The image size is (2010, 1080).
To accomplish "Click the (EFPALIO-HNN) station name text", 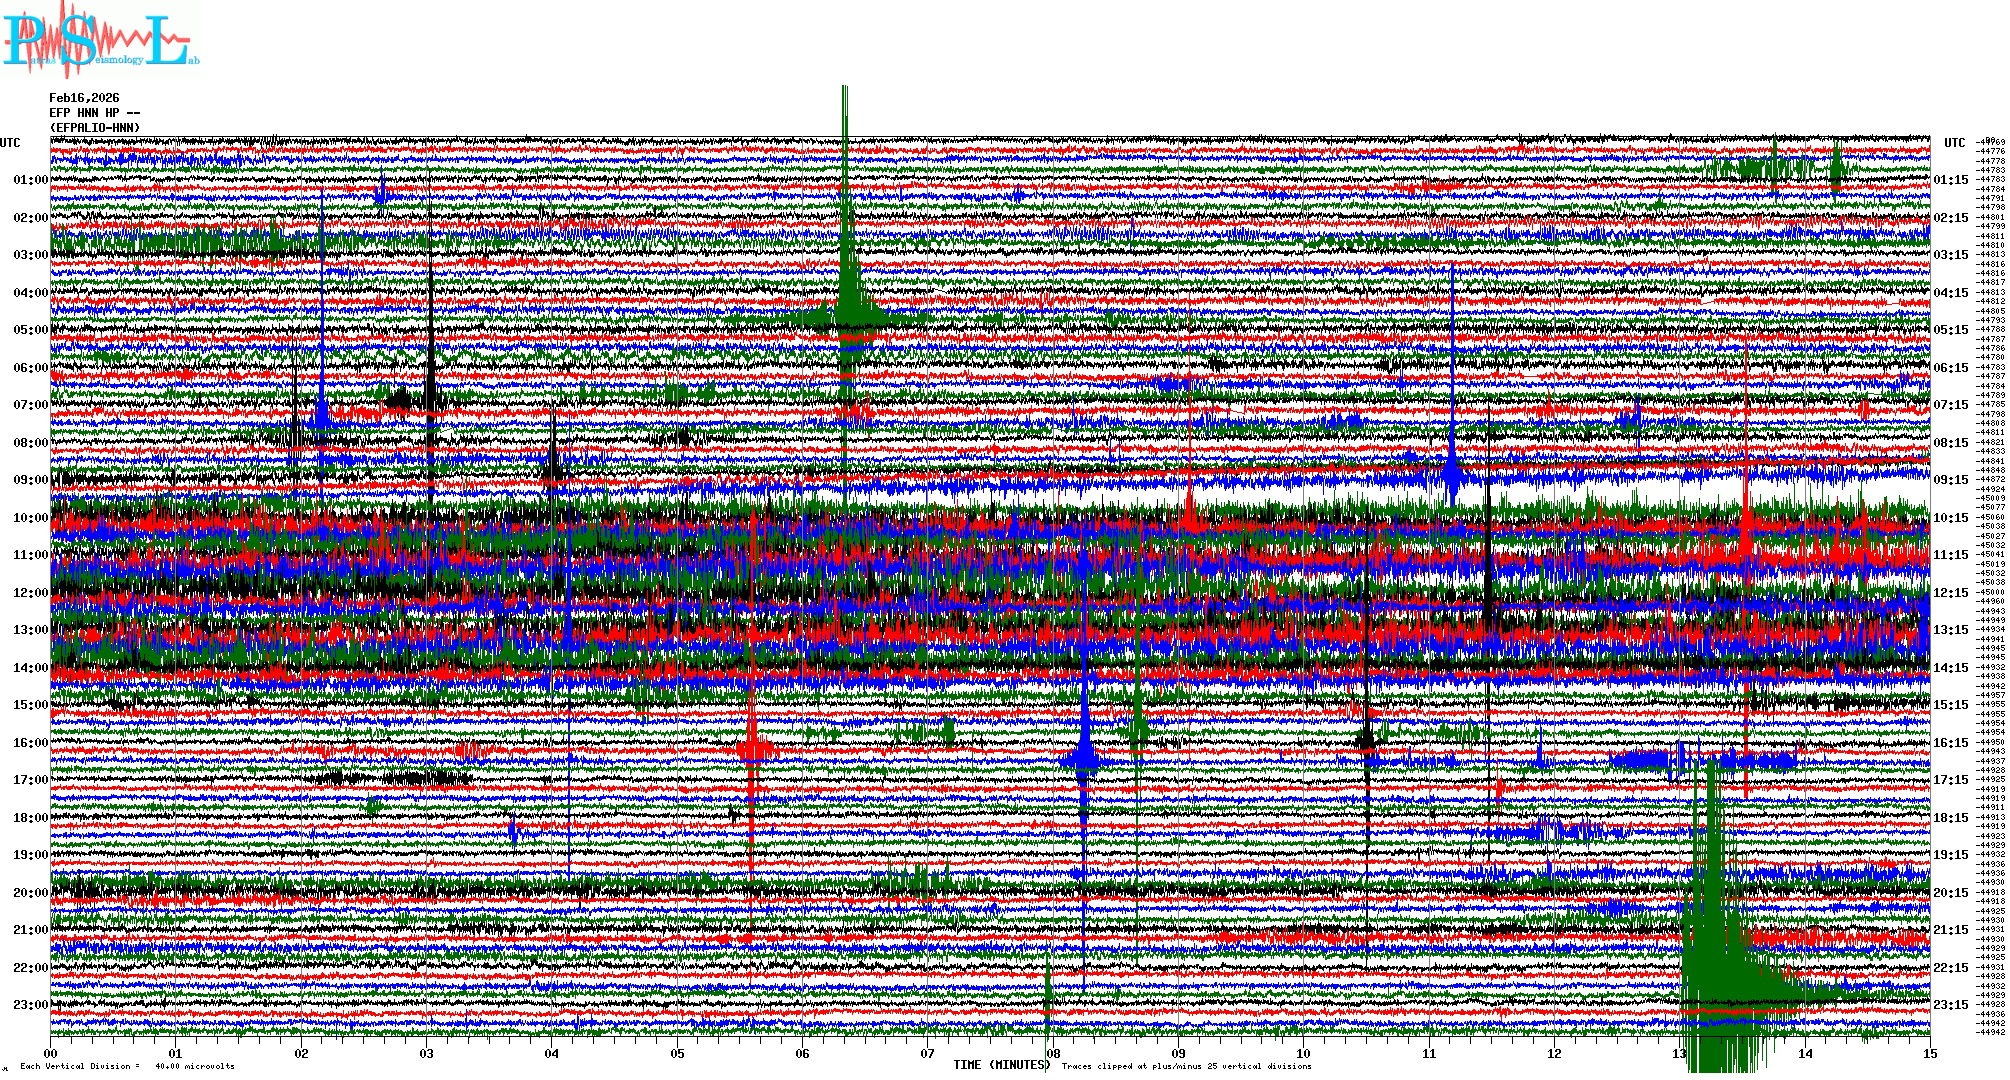I will tap(95, 128).
